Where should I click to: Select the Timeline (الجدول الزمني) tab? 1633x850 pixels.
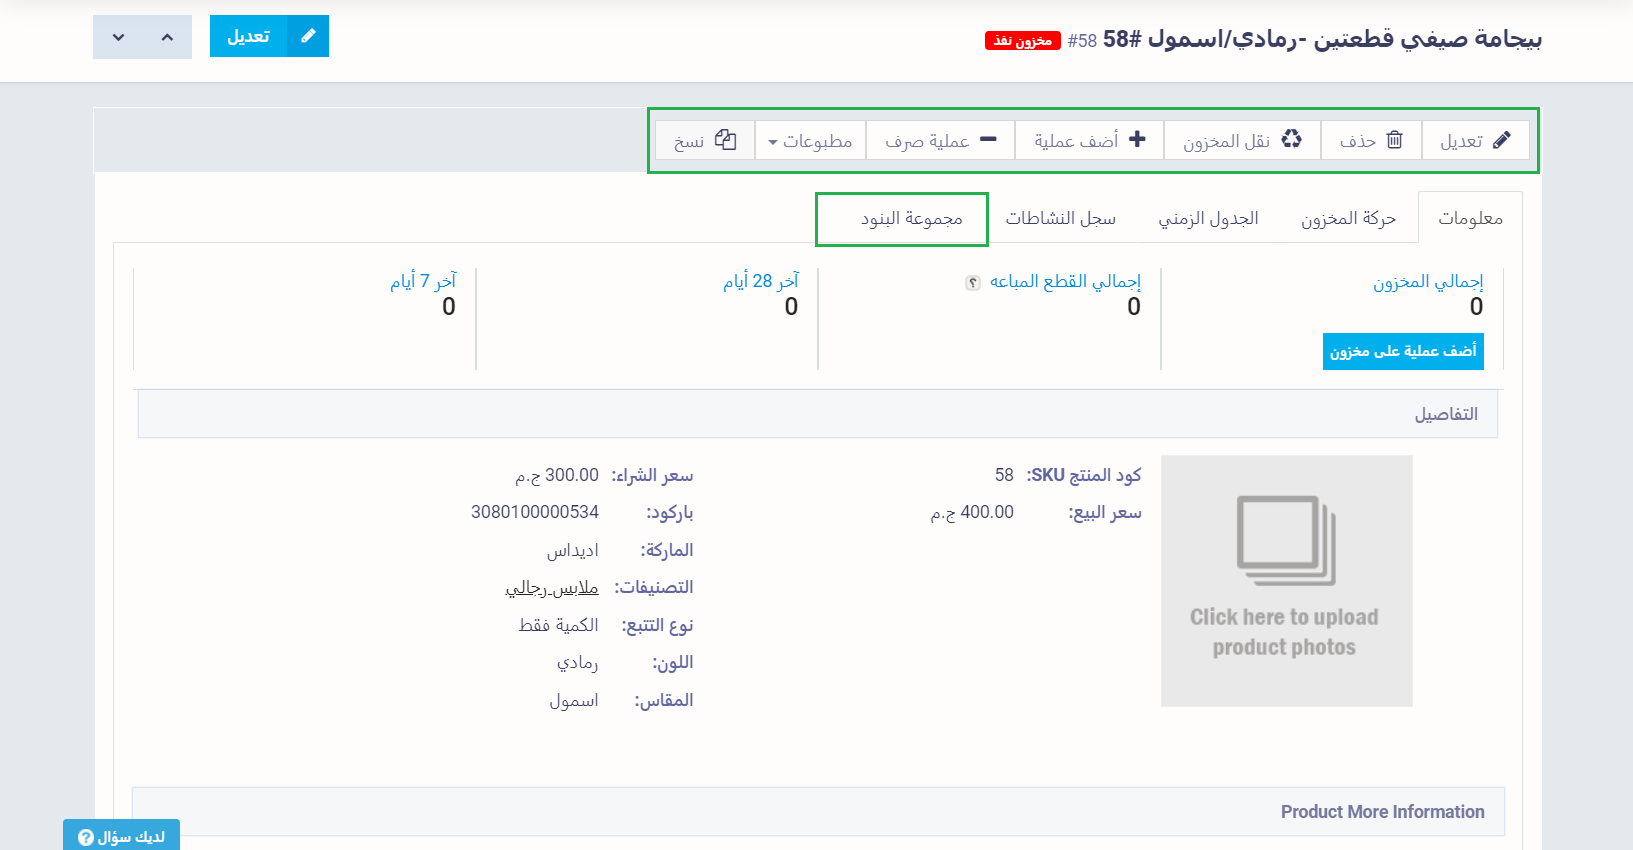1208,219
